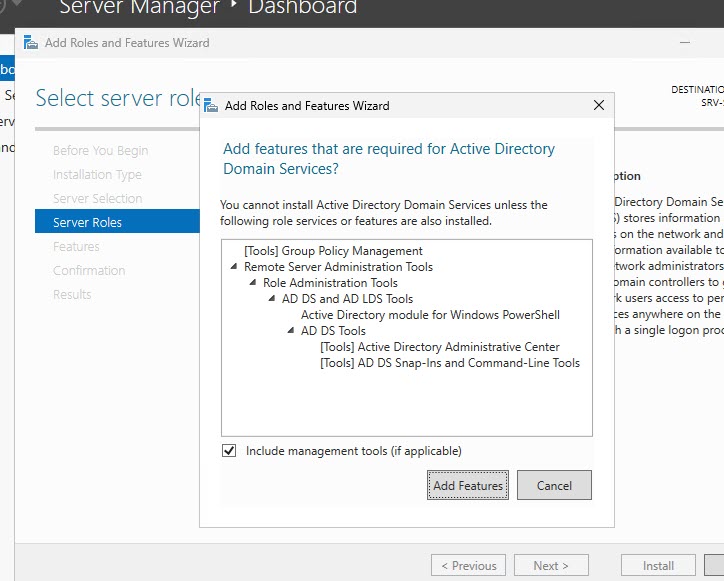Click Dashboard breadcrumb in Server Manager header
This screenshot has height=581, width=724.
pos(302,7)
